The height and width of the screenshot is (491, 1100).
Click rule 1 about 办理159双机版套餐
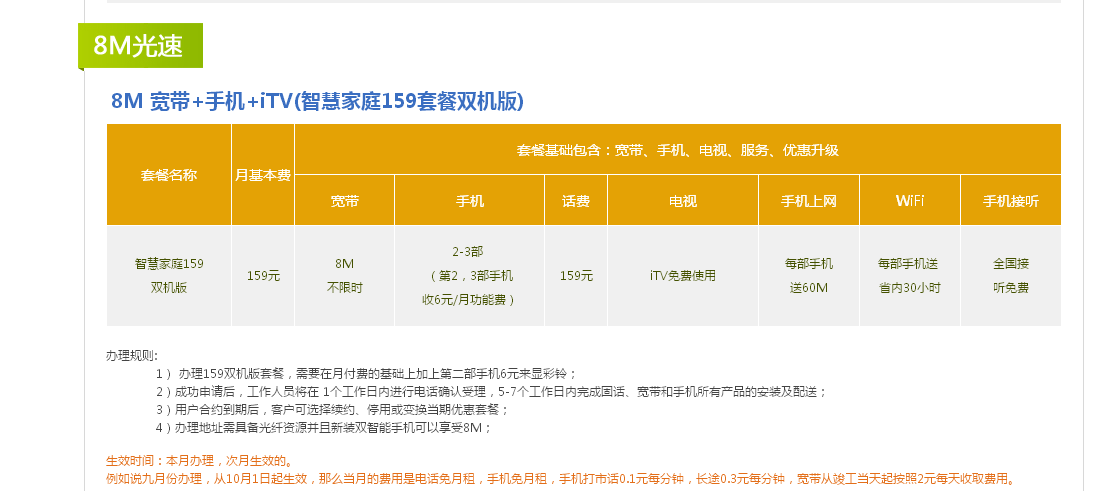(365, 373)
